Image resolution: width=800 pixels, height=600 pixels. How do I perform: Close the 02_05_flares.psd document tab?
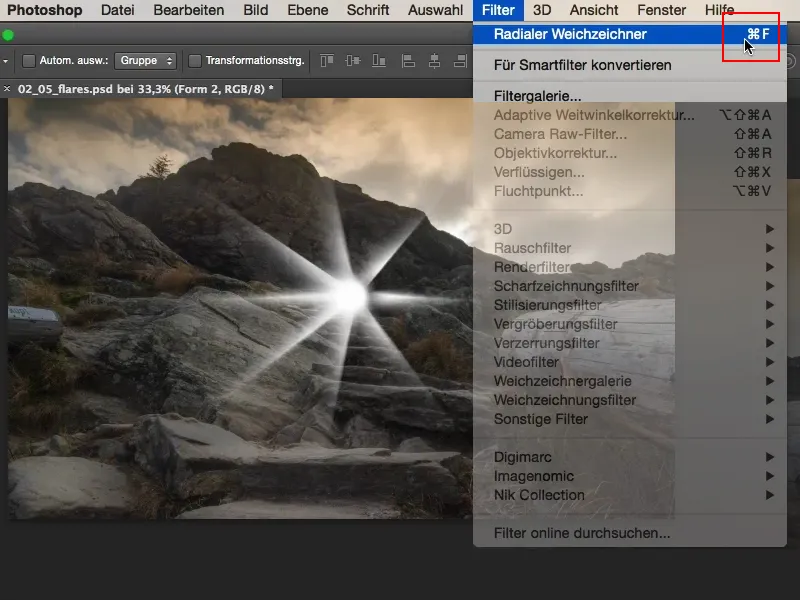[x=7, y=89]
